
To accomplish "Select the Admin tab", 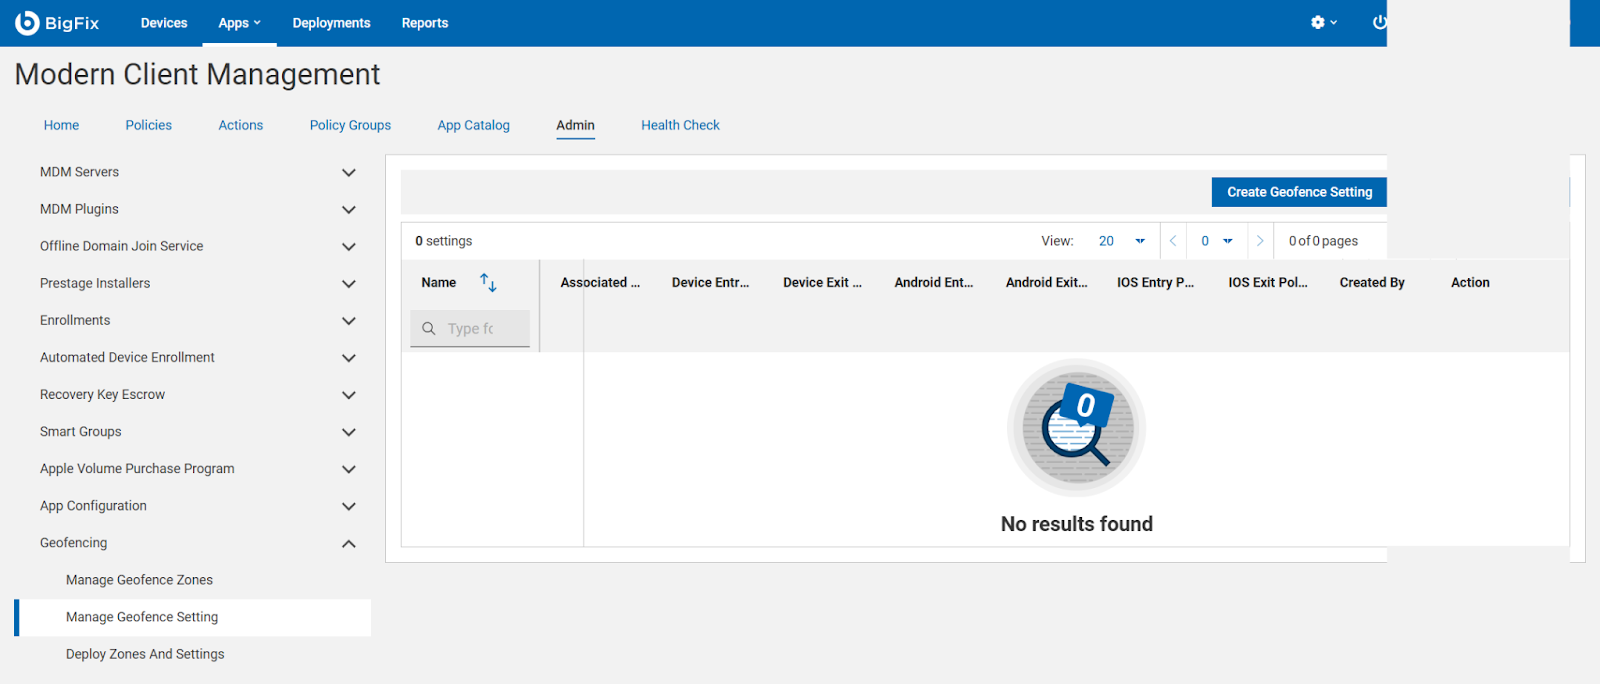I will click(x=576, y=125).
